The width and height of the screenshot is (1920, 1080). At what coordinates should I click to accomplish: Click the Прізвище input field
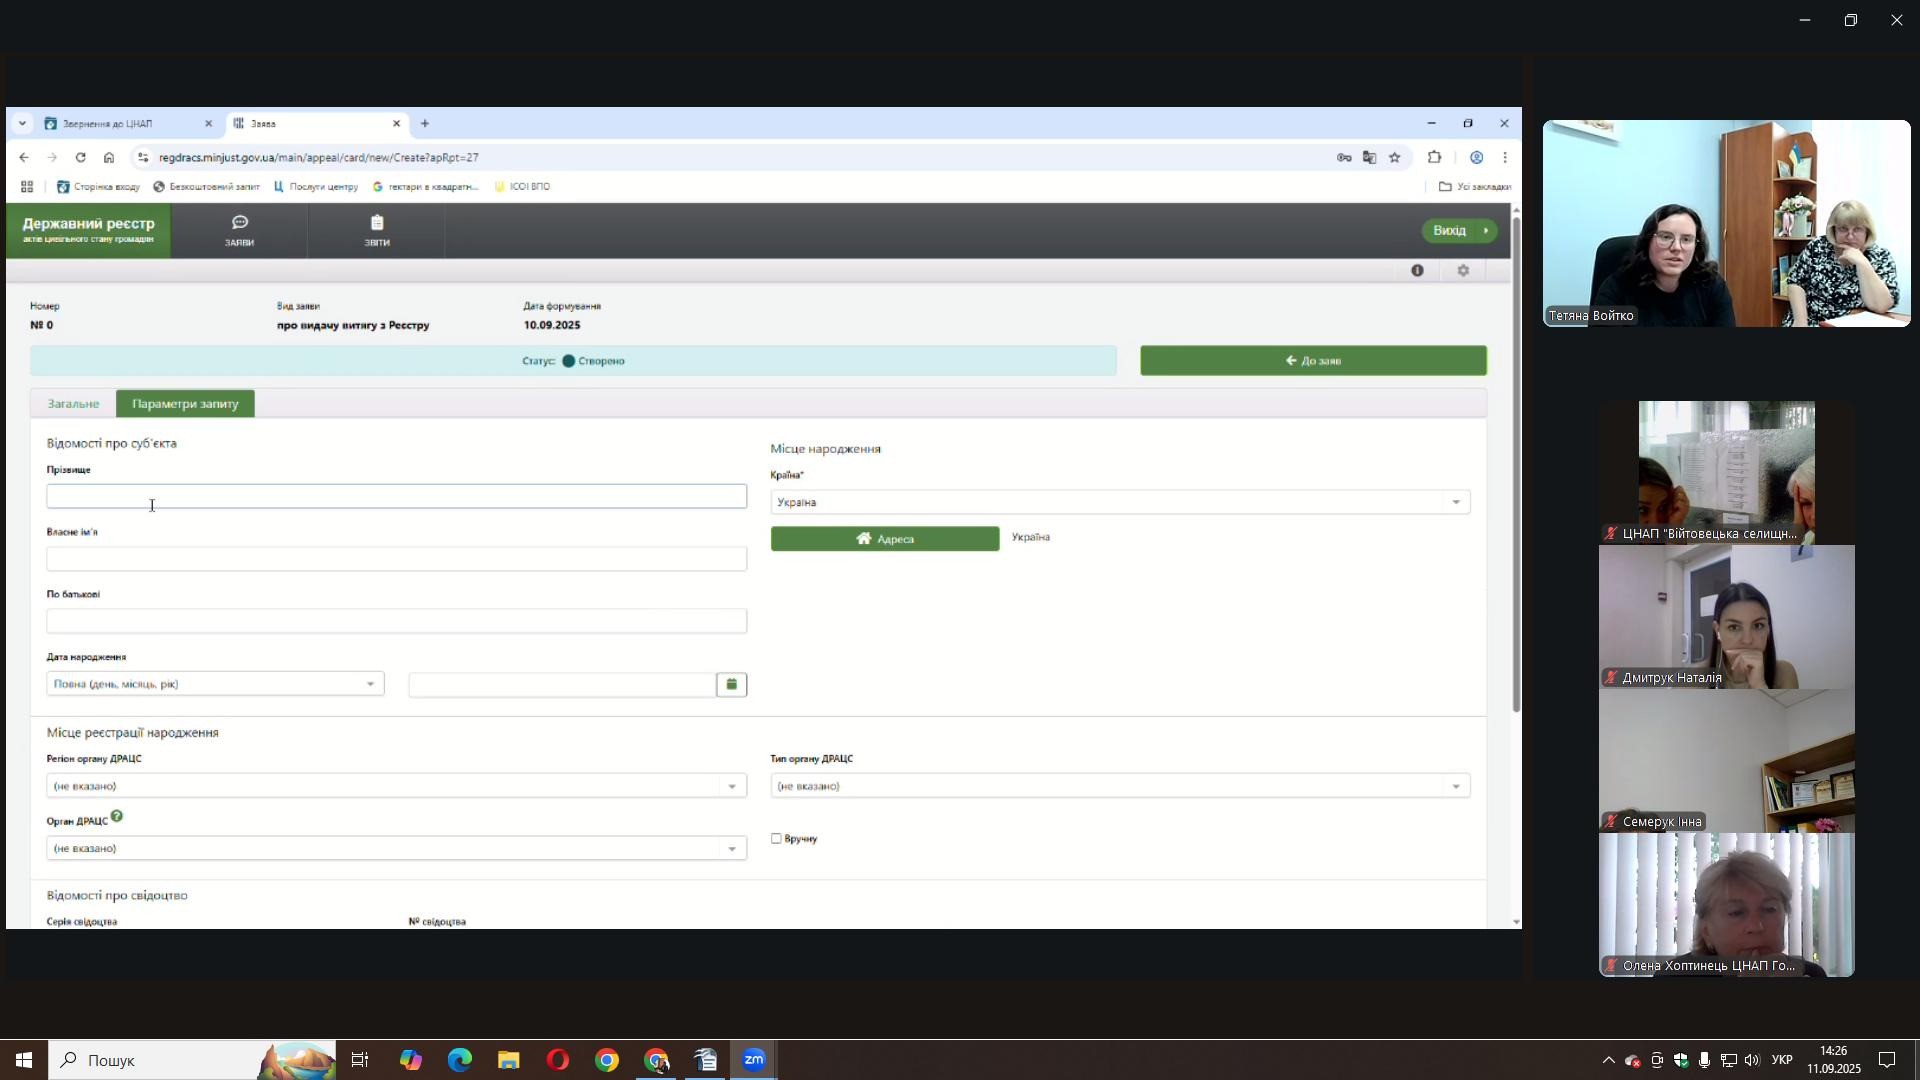(x=396, y=497)
